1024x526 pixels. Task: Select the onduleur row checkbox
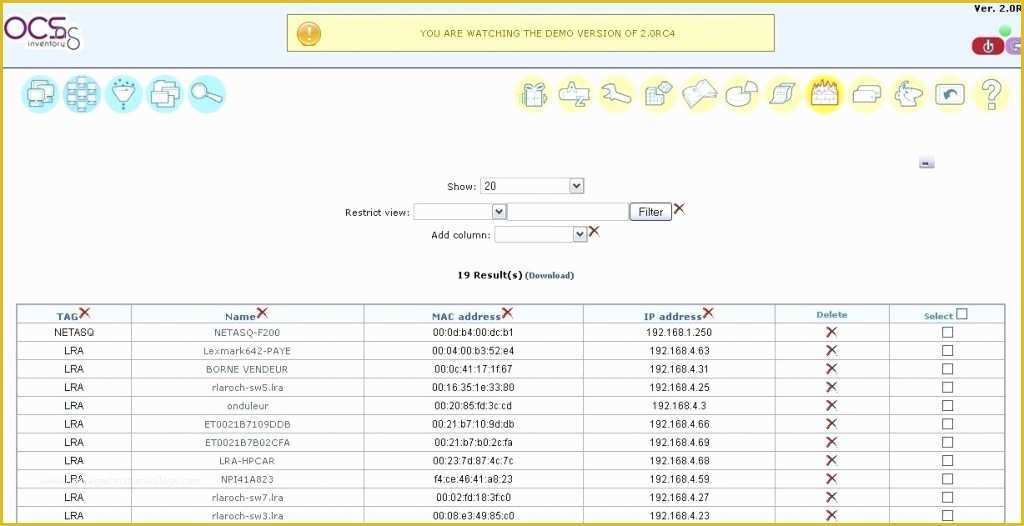pos(948,405)
